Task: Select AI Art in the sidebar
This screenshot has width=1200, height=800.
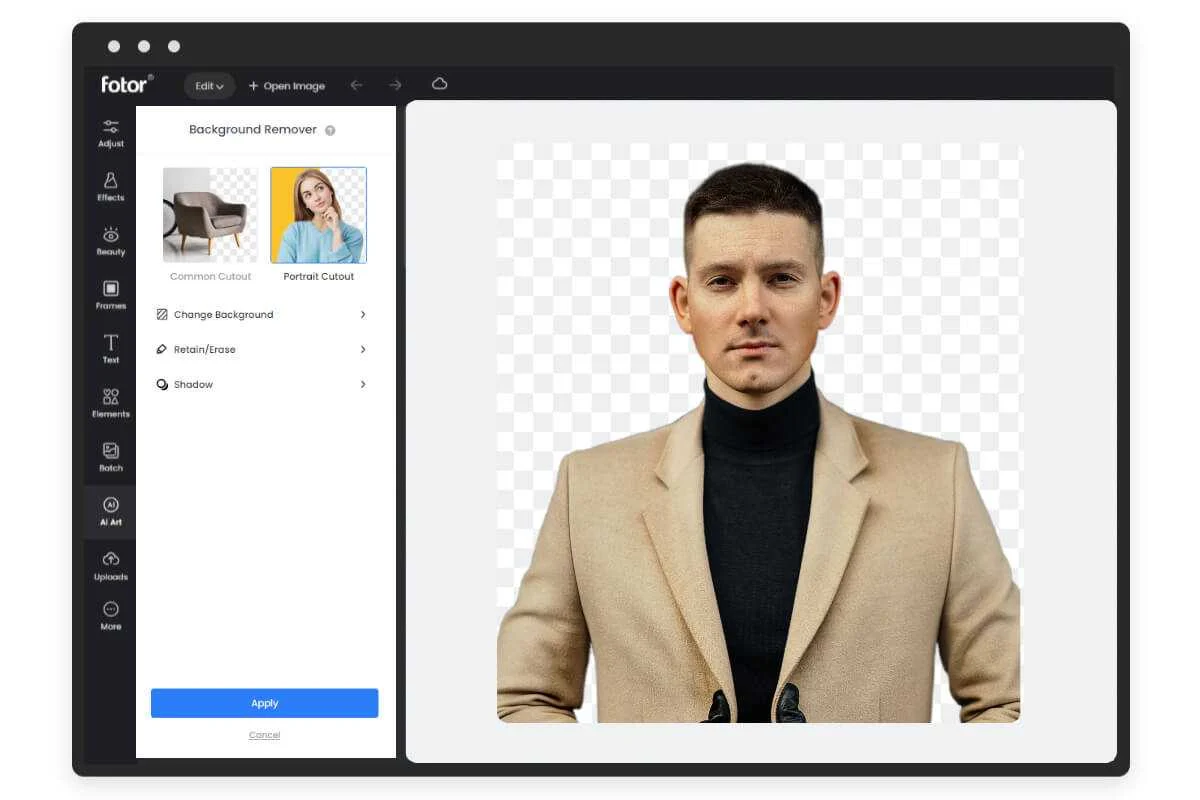Action: tap(110, 511)
